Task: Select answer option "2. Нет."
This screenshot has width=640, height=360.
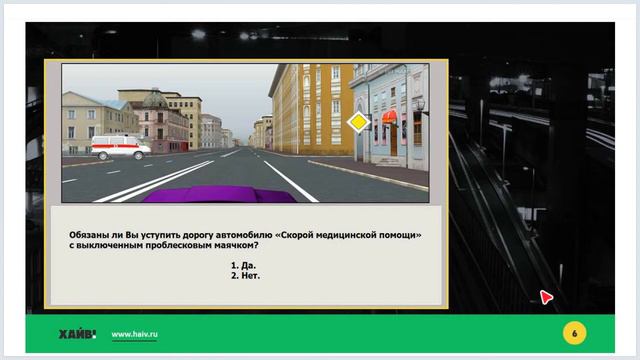Action: [x=245, y=276]
